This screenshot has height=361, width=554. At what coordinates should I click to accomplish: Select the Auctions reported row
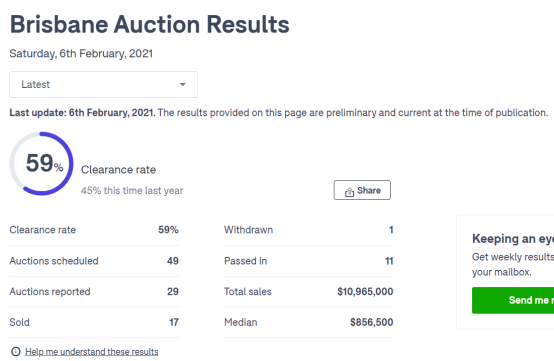click(x=94, y=292)
